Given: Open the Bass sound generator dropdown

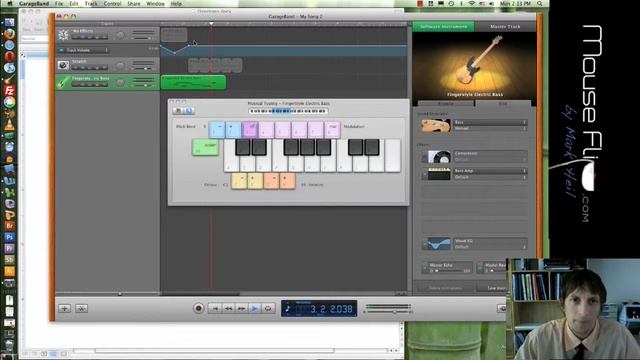Looking at the screenshot, I should 490,122.
